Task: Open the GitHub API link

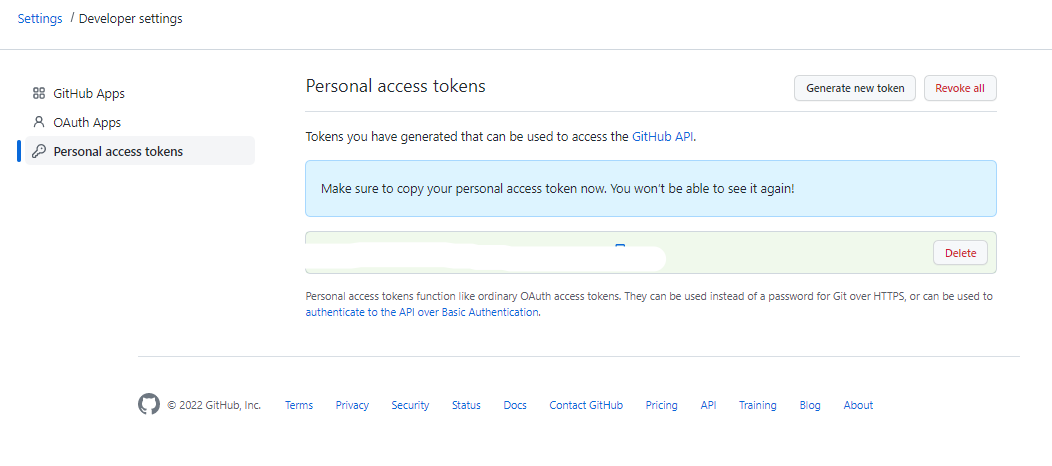Action: point(662,137)
